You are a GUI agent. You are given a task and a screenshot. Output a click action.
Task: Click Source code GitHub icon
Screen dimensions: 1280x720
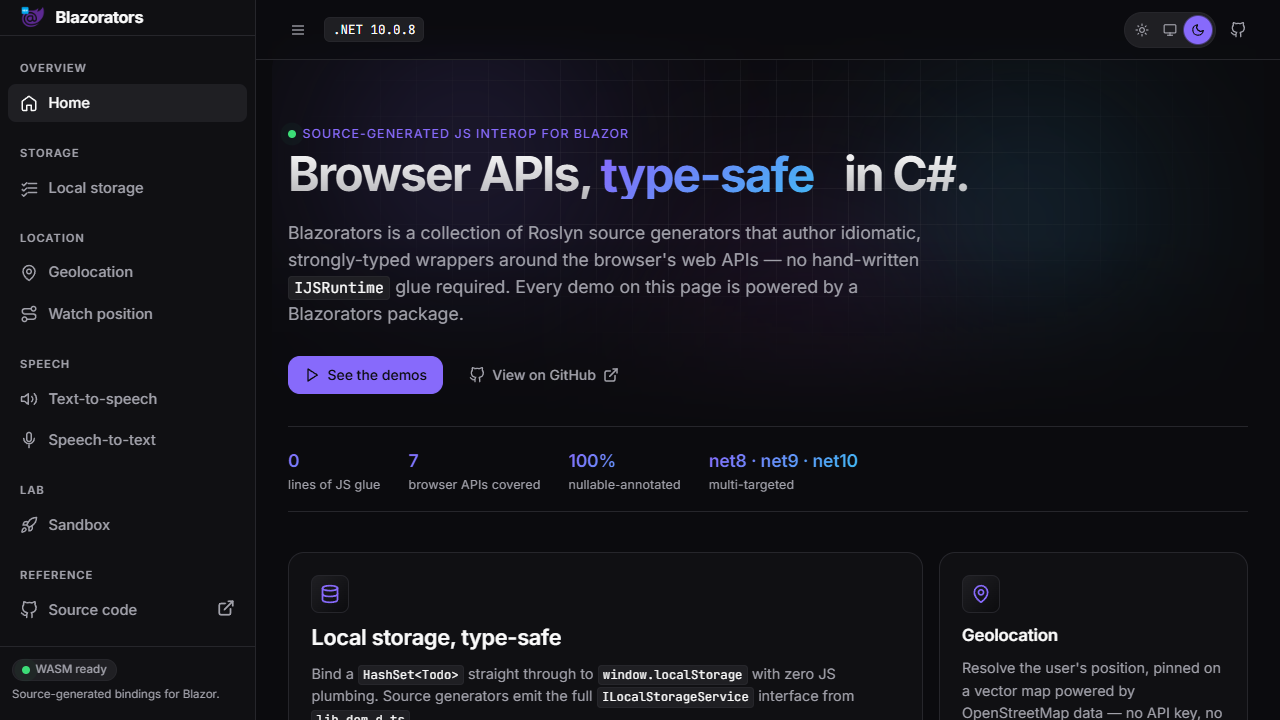pos(29,609)
